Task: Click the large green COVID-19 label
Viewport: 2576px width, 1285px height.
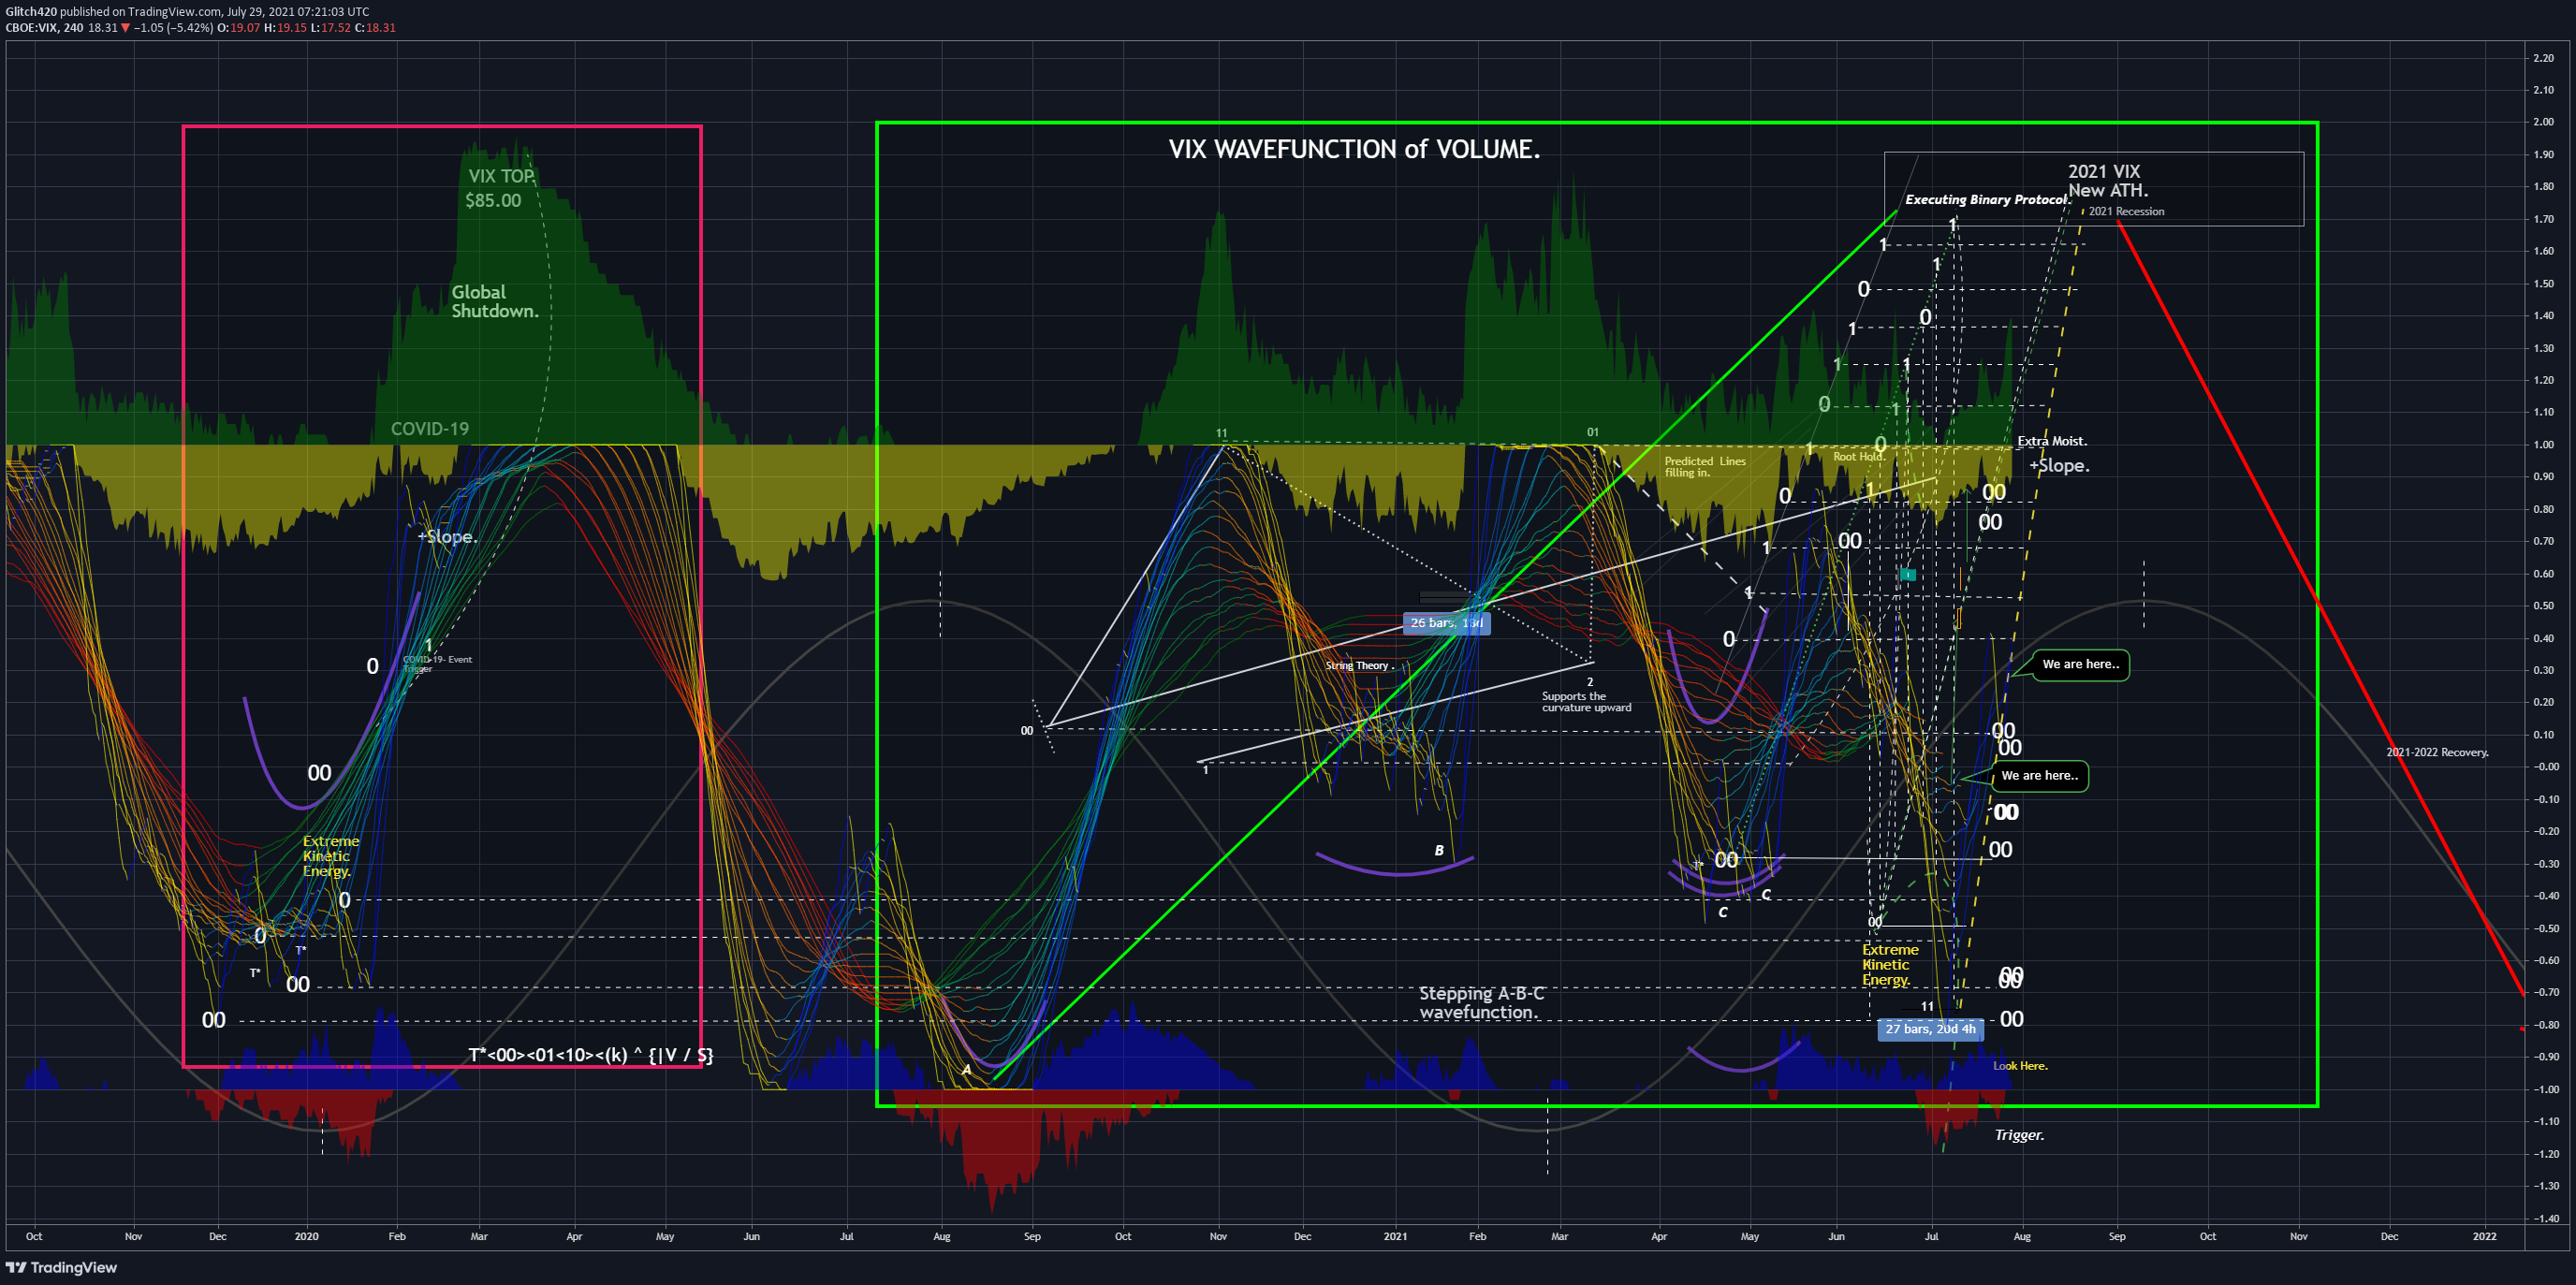Action: point(429,429)
